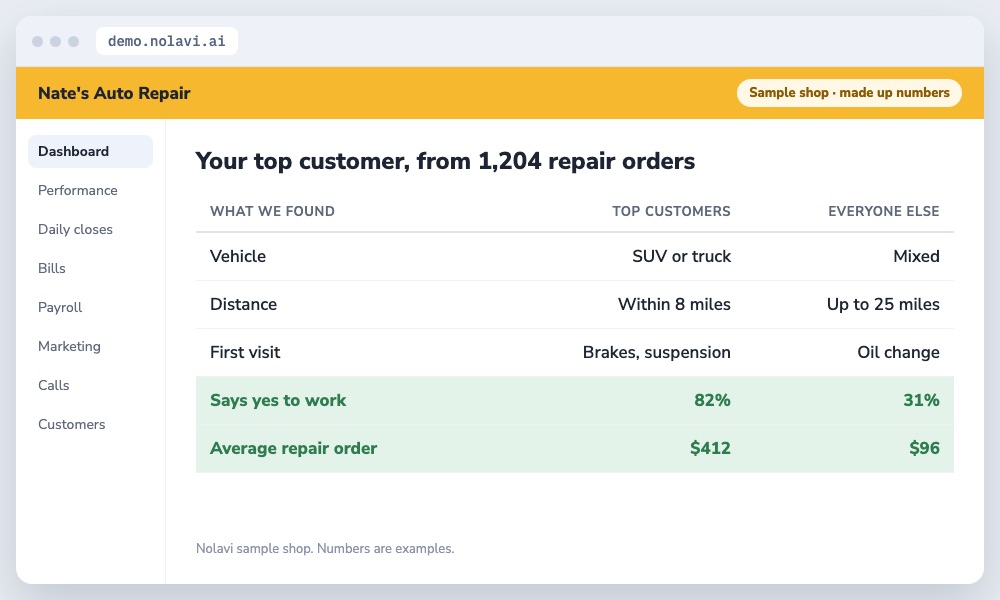Click the Up to 25 miles cell
Image resolution: width=1000 pixels, height=600 pixels.
coord(883,304)
